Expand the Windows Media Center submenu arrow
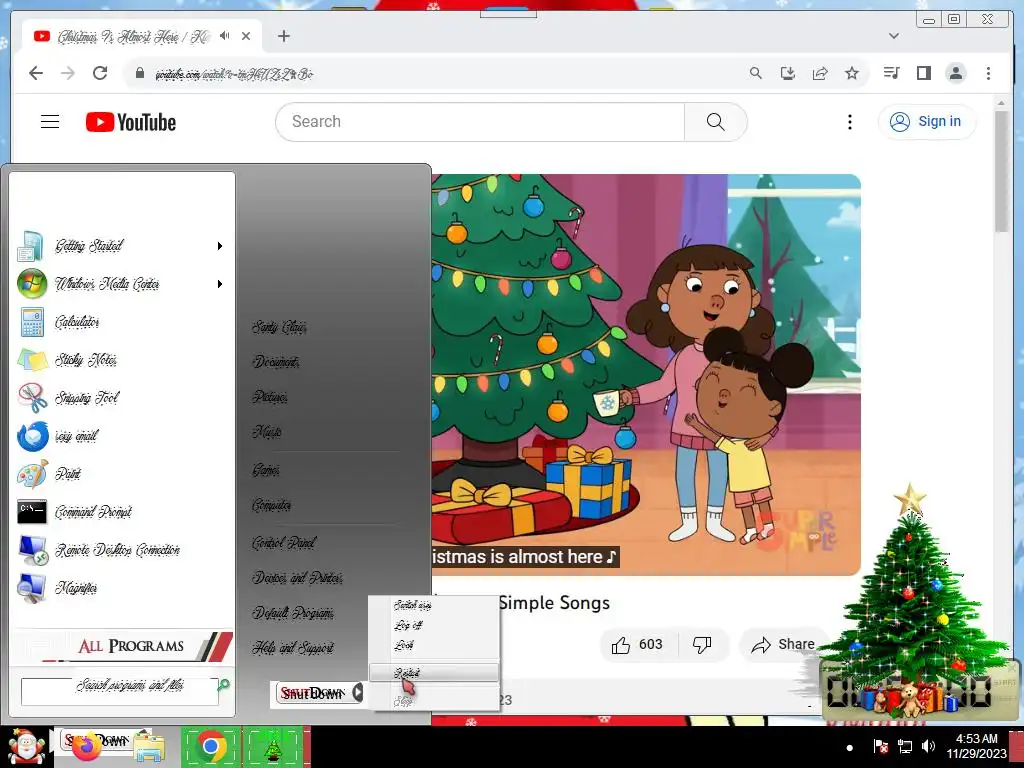 tap(220, 284)
